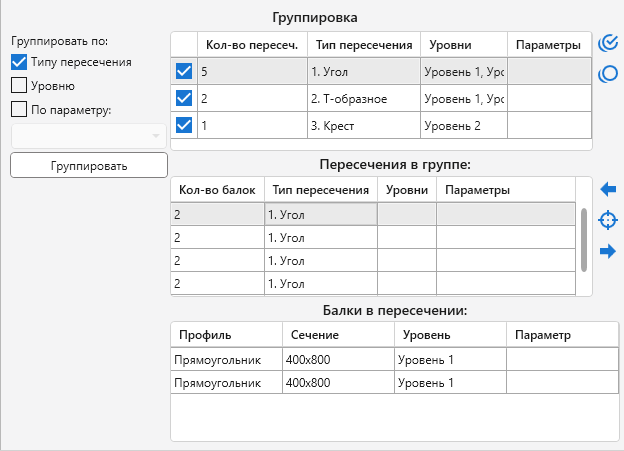
Task: Toggle the '3. Крест' row checkbox
Action: [x=184, y=125]
